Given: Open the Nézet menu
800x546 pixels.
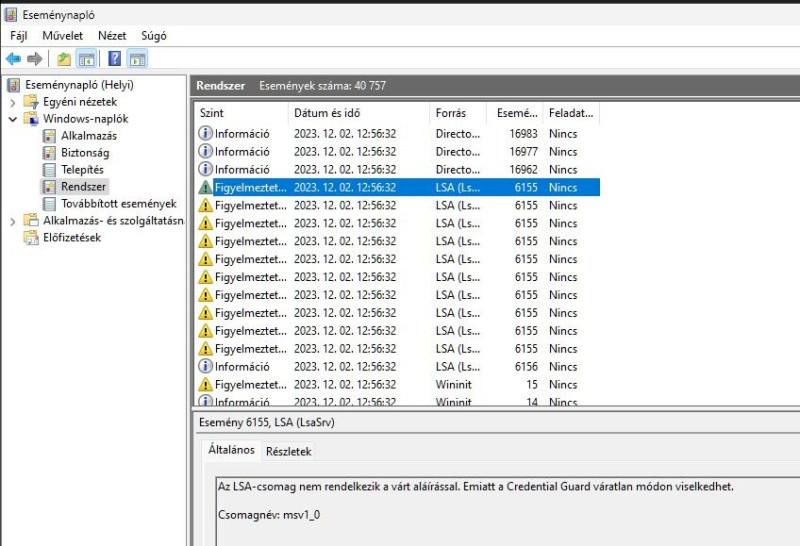Looking at the screenshot, I should [x=112, y=36].
